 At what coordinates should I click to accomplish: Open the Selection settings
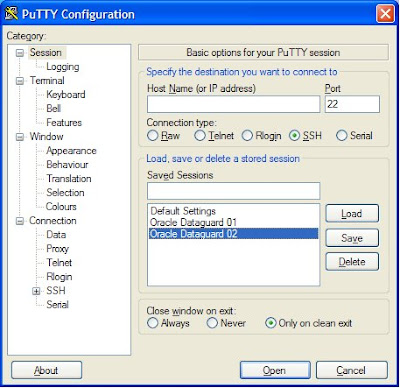coord(65,192)
